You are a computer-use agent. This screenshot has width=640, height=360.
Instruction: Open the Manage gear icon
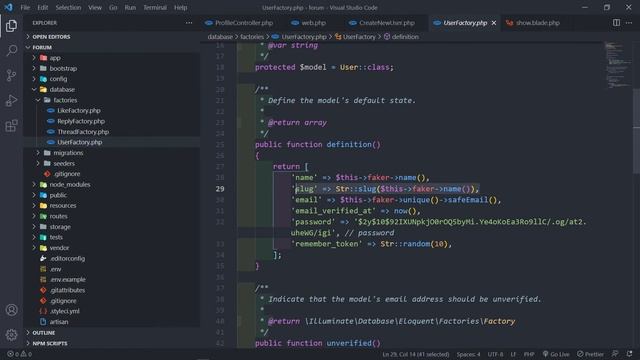coord(11,335)
